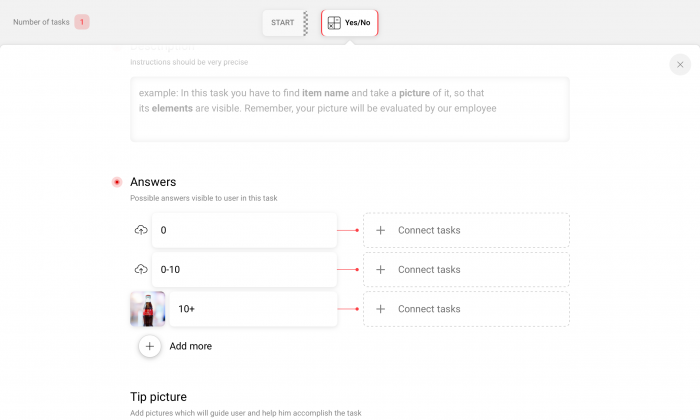Click plus icon in first Connect tasks box

pyautogui.click(x=380, y=230)
